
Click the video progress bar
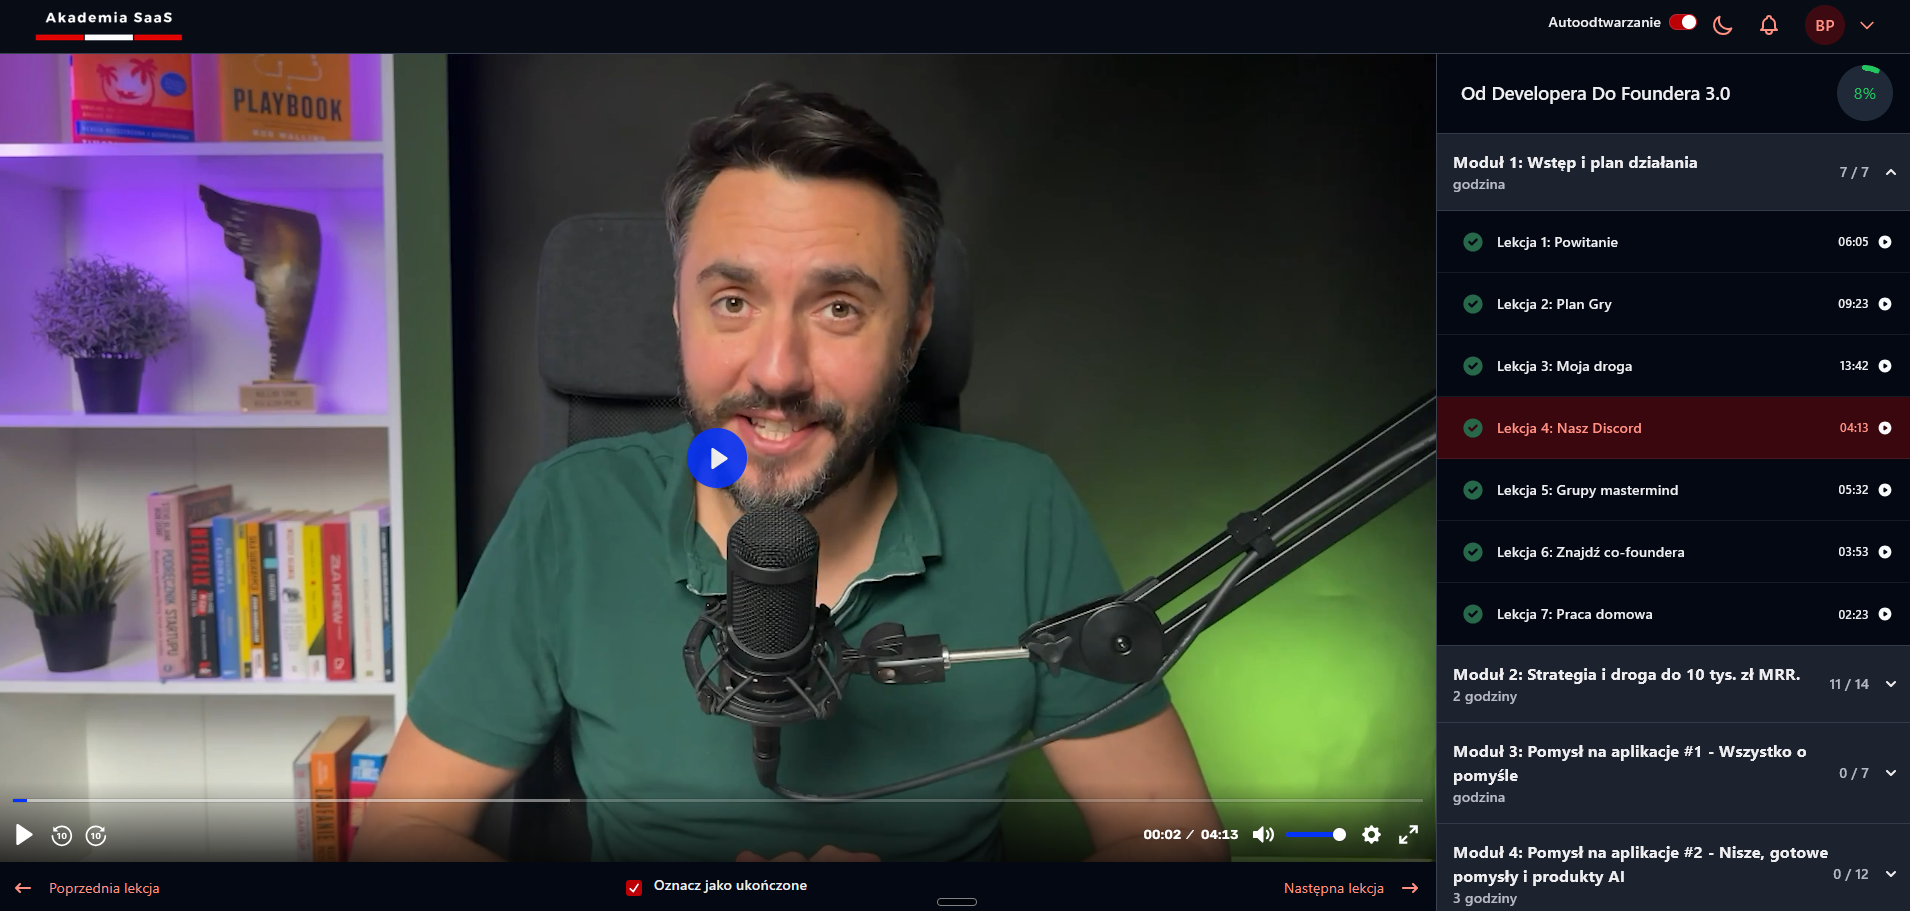(717, 800)
